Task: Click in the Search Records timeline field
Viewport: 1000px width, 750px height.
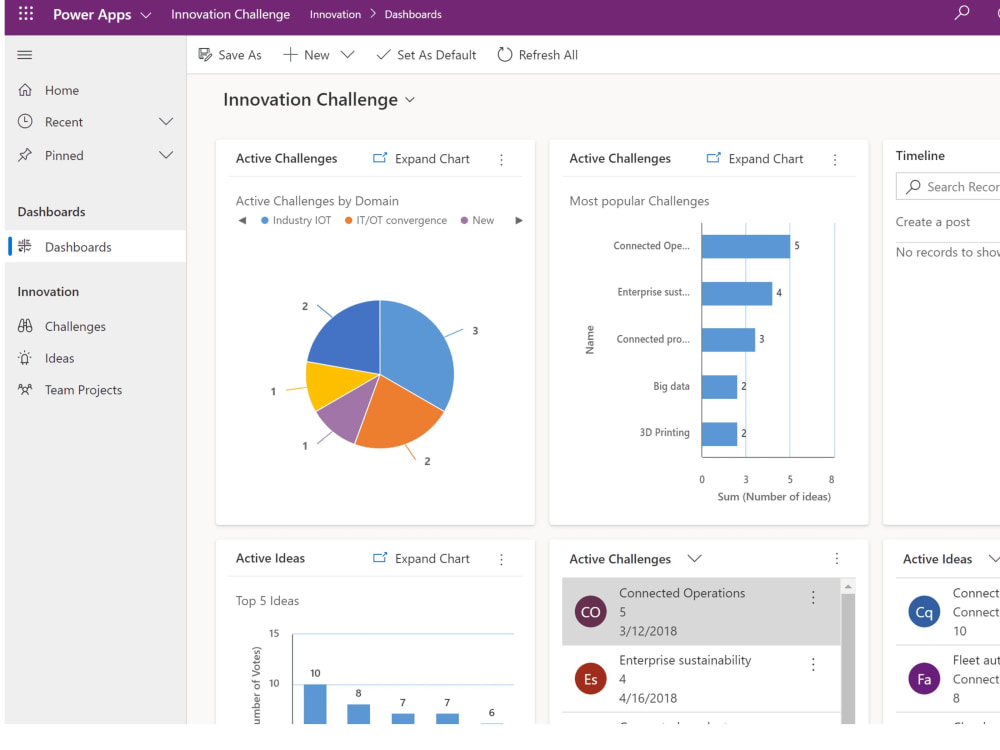Action: pyautogui.click(x=948, y=186)
